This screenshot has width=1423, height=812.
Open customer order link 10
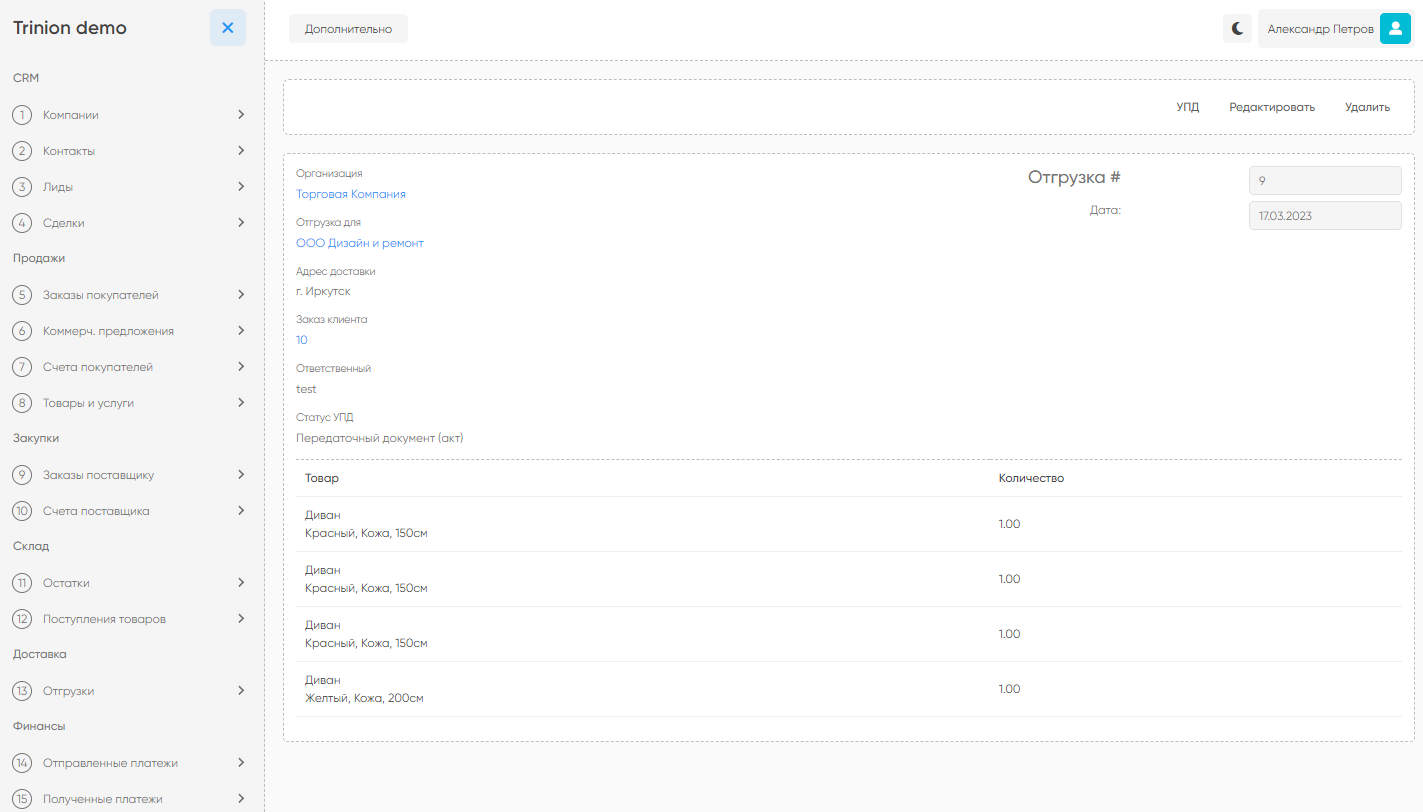point(302,340)
